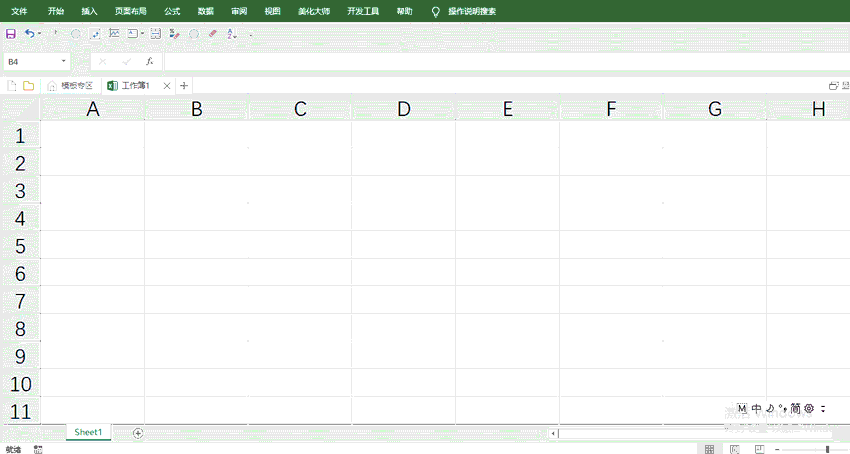Select the Sheet1 worksheet tab
The width and height of the screenshot is (850, 454).
pyautogui.click(x=88, y=432)
